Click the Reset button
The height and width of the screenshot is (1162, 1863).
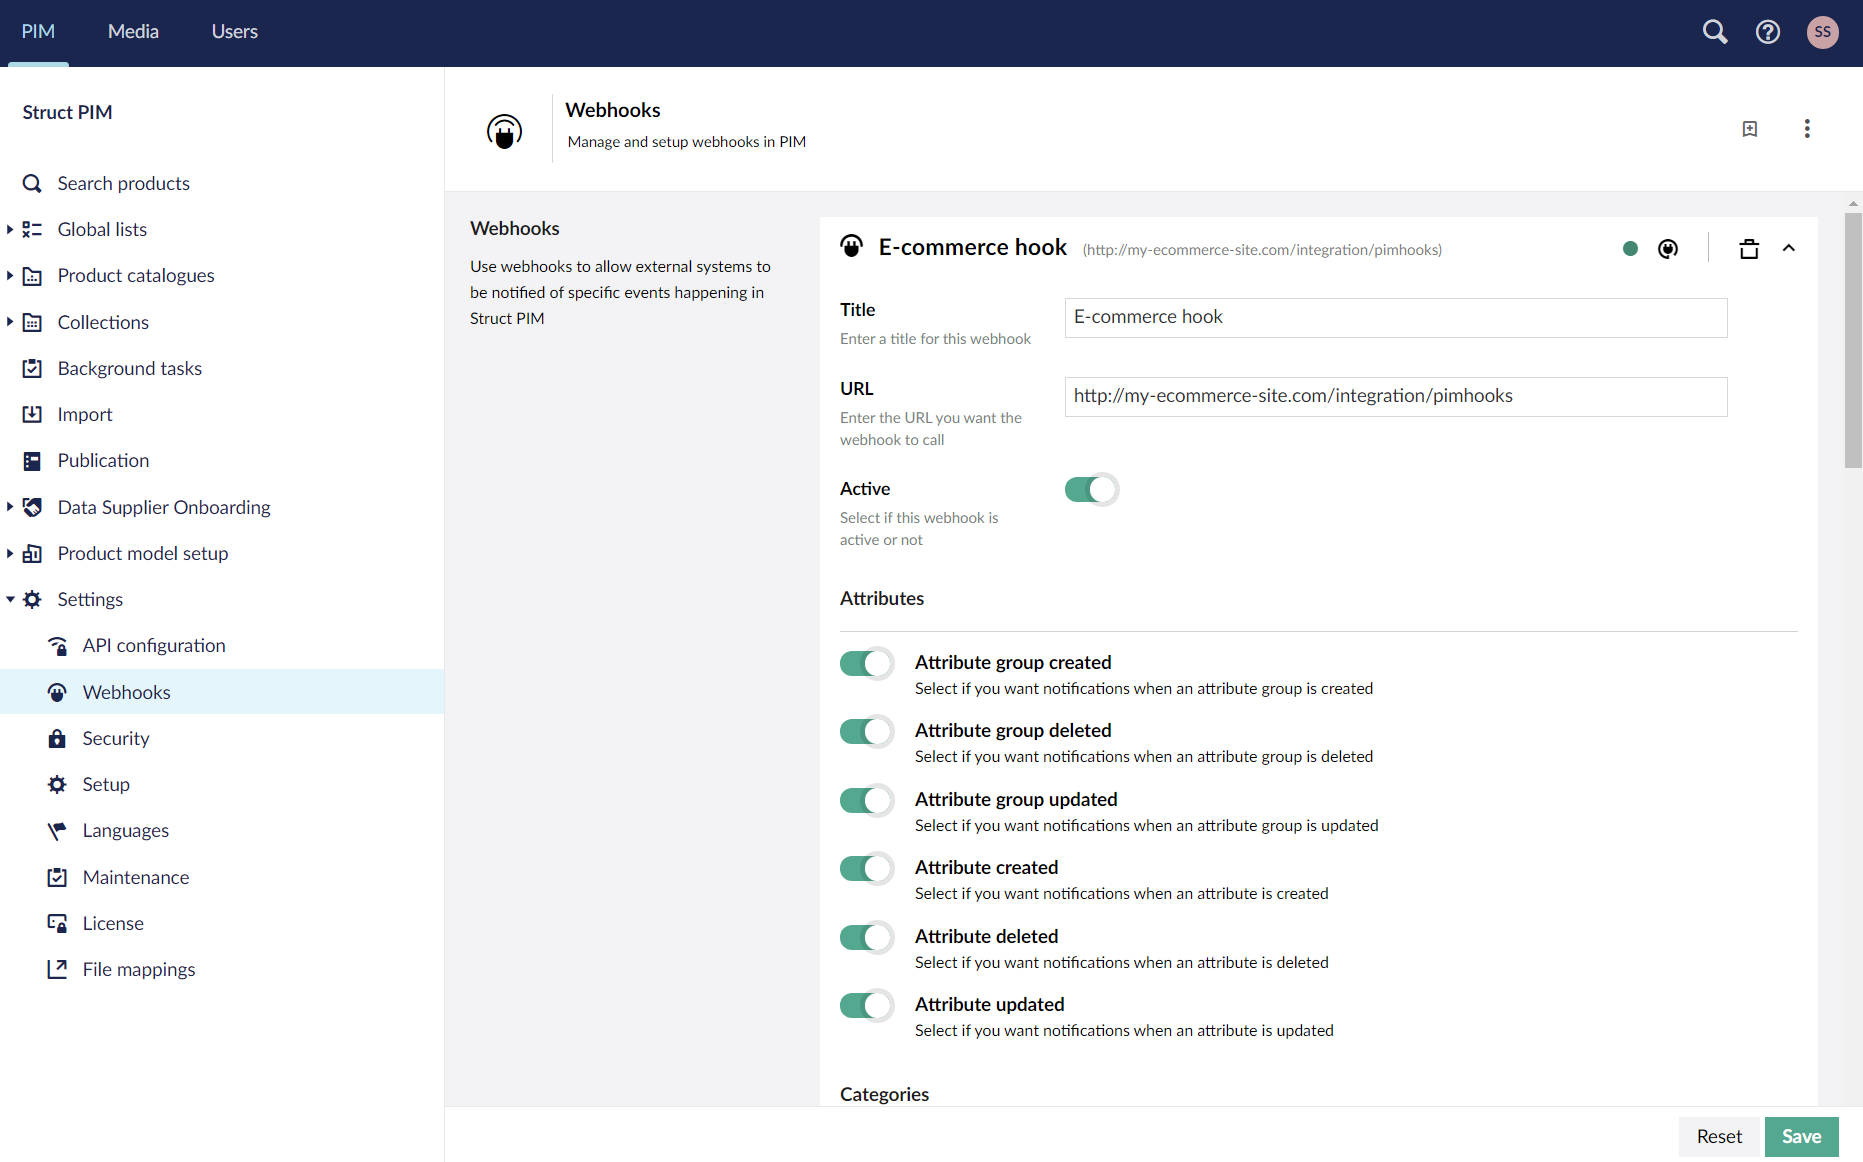(1719, 1137)
